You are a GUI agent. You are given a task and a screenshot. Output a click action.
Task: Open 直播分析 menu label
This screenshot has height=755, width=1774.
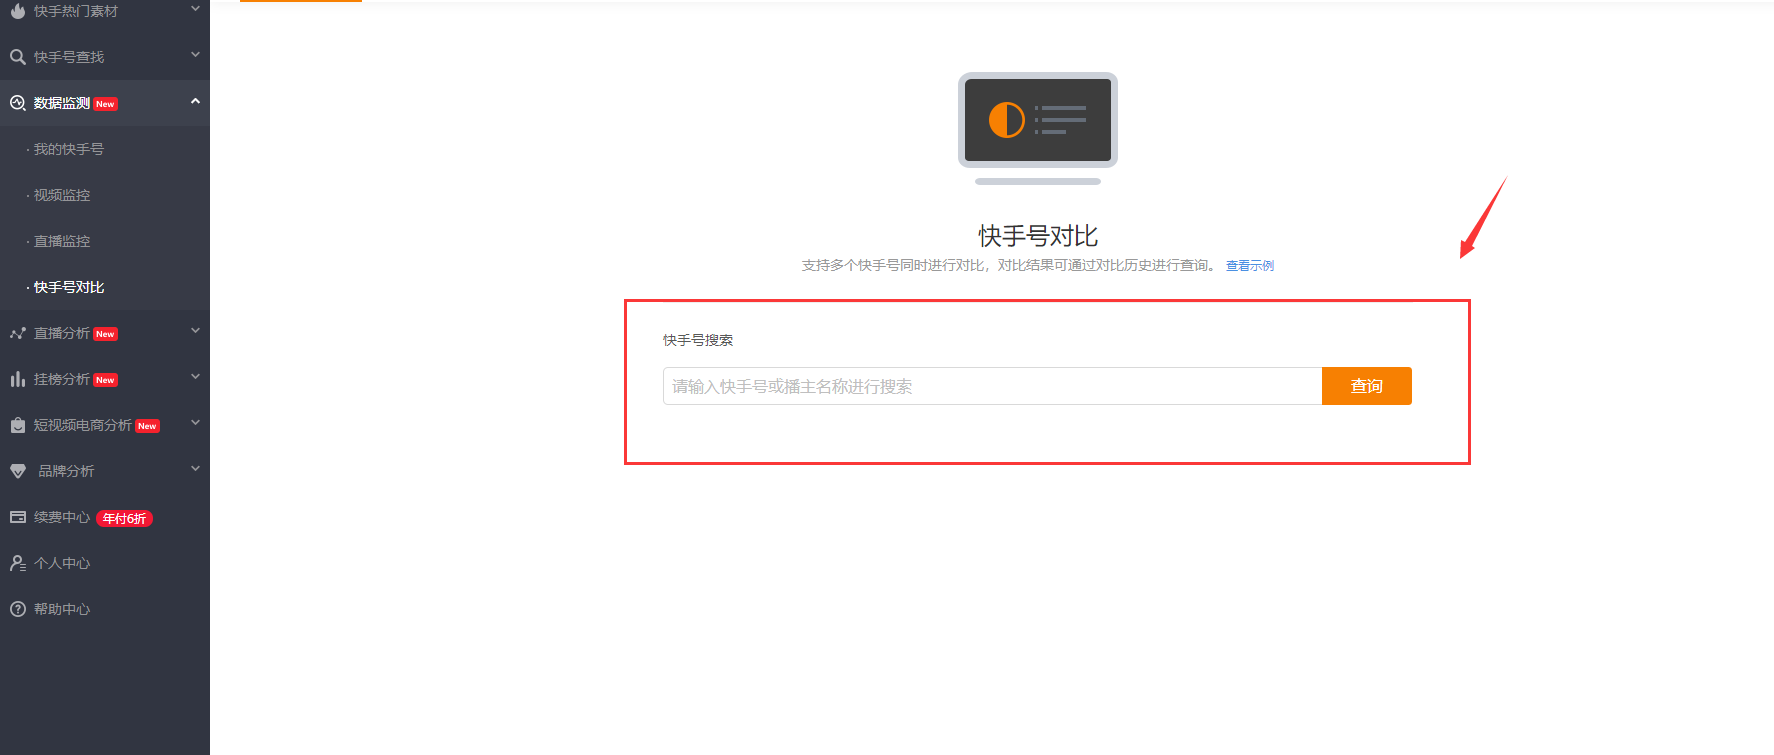click(x=62, y=333)
